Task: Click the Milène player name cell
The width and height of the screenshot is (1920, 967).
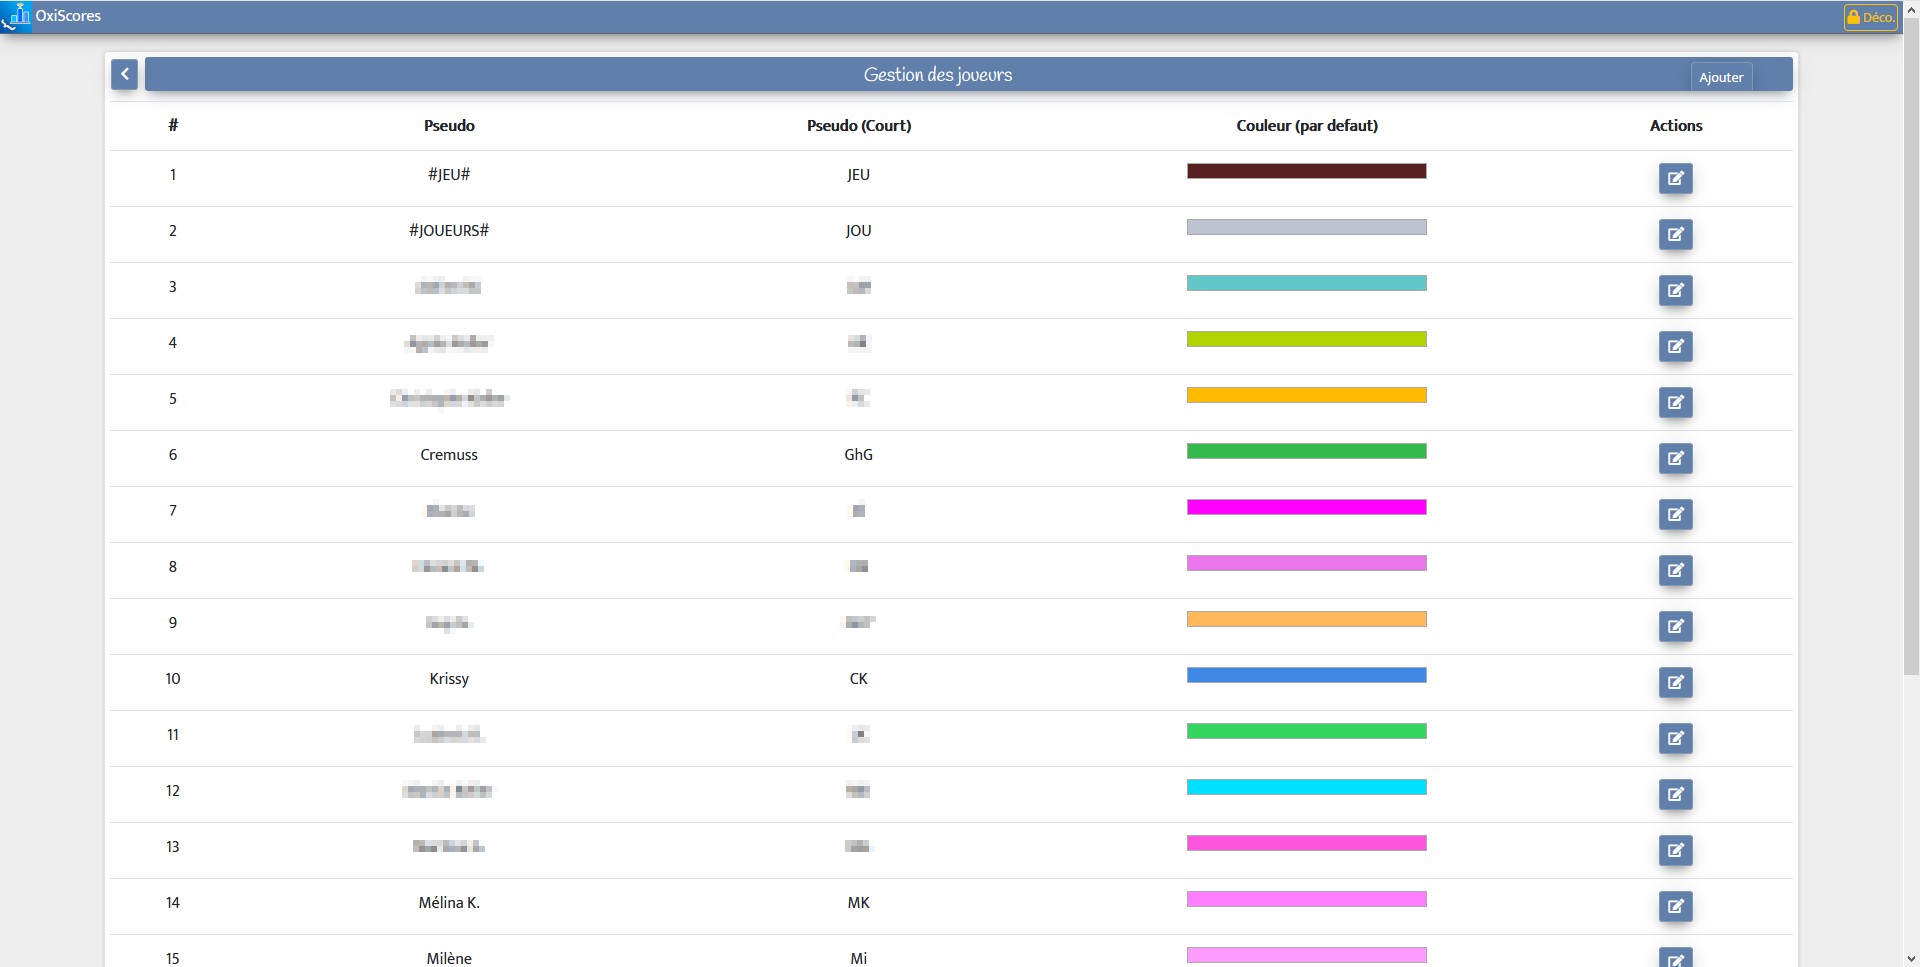Action: 449,958
